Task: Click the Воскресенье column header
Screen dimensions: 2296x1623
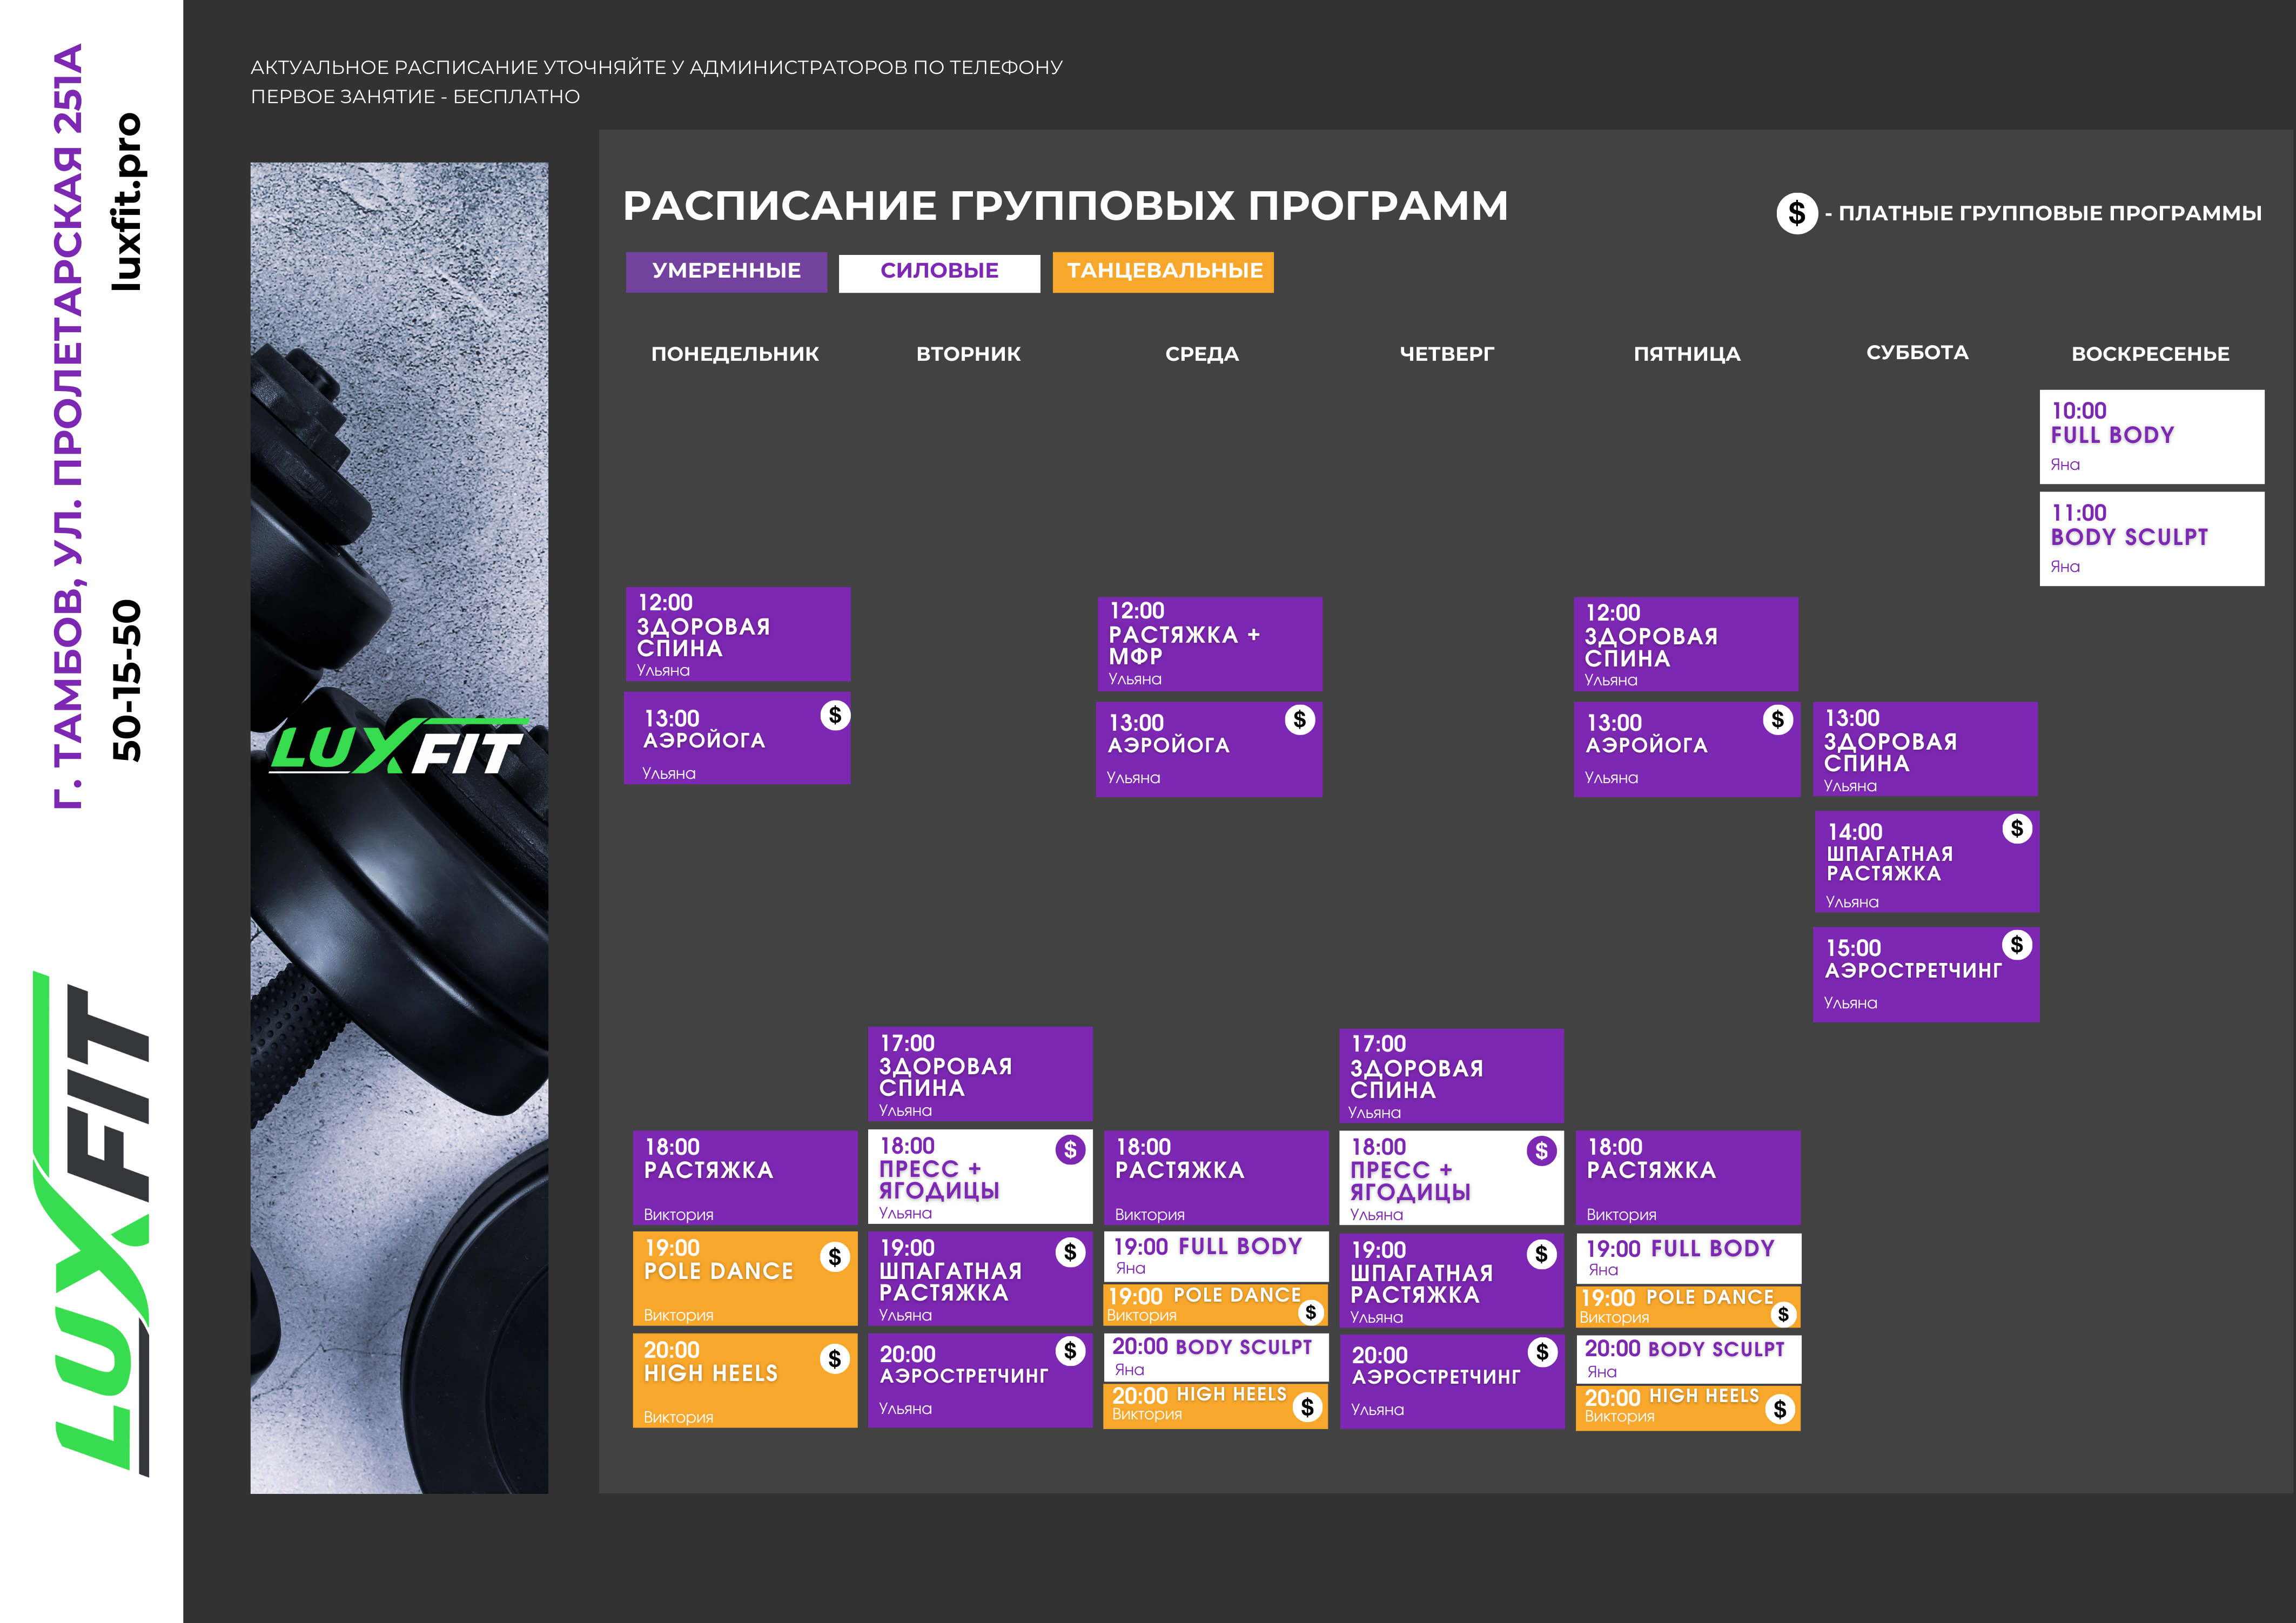Action: 2150,353
